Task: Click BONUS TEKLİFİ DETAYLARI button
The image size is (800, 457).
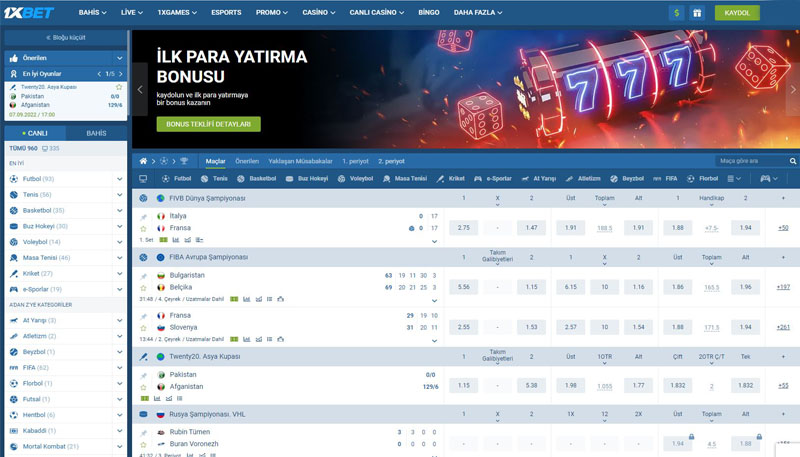Action: coord(208,124)
